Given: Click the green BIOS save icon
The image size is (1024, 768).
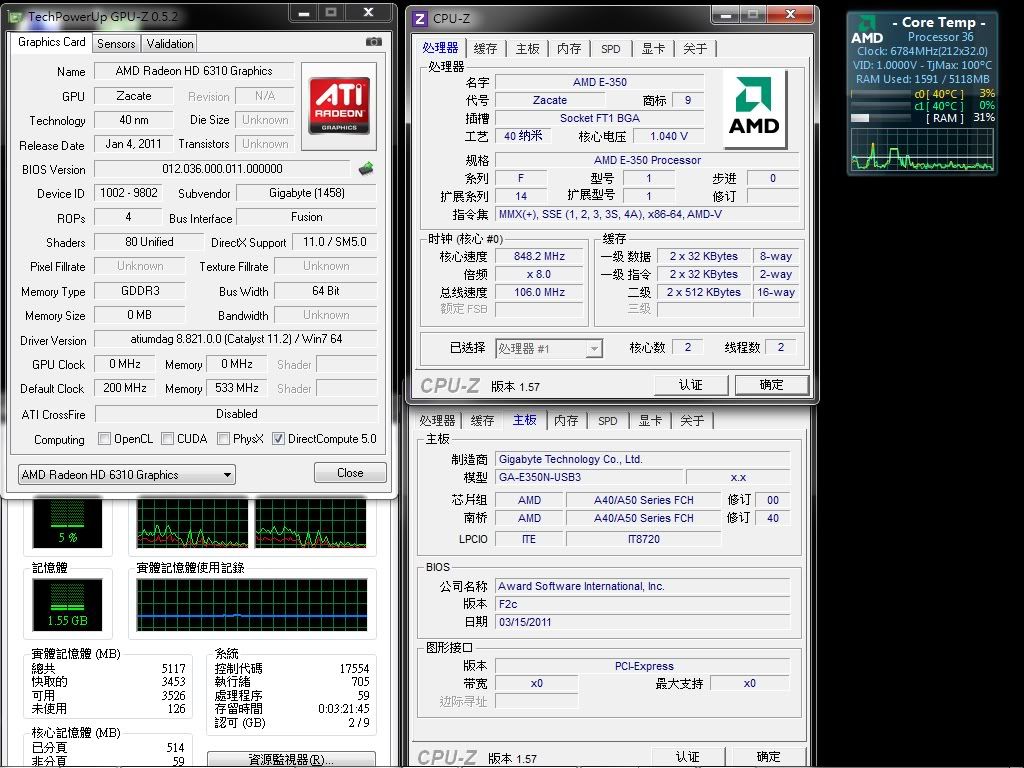Looking at the screenshot, I should click(x=367, y=169).
